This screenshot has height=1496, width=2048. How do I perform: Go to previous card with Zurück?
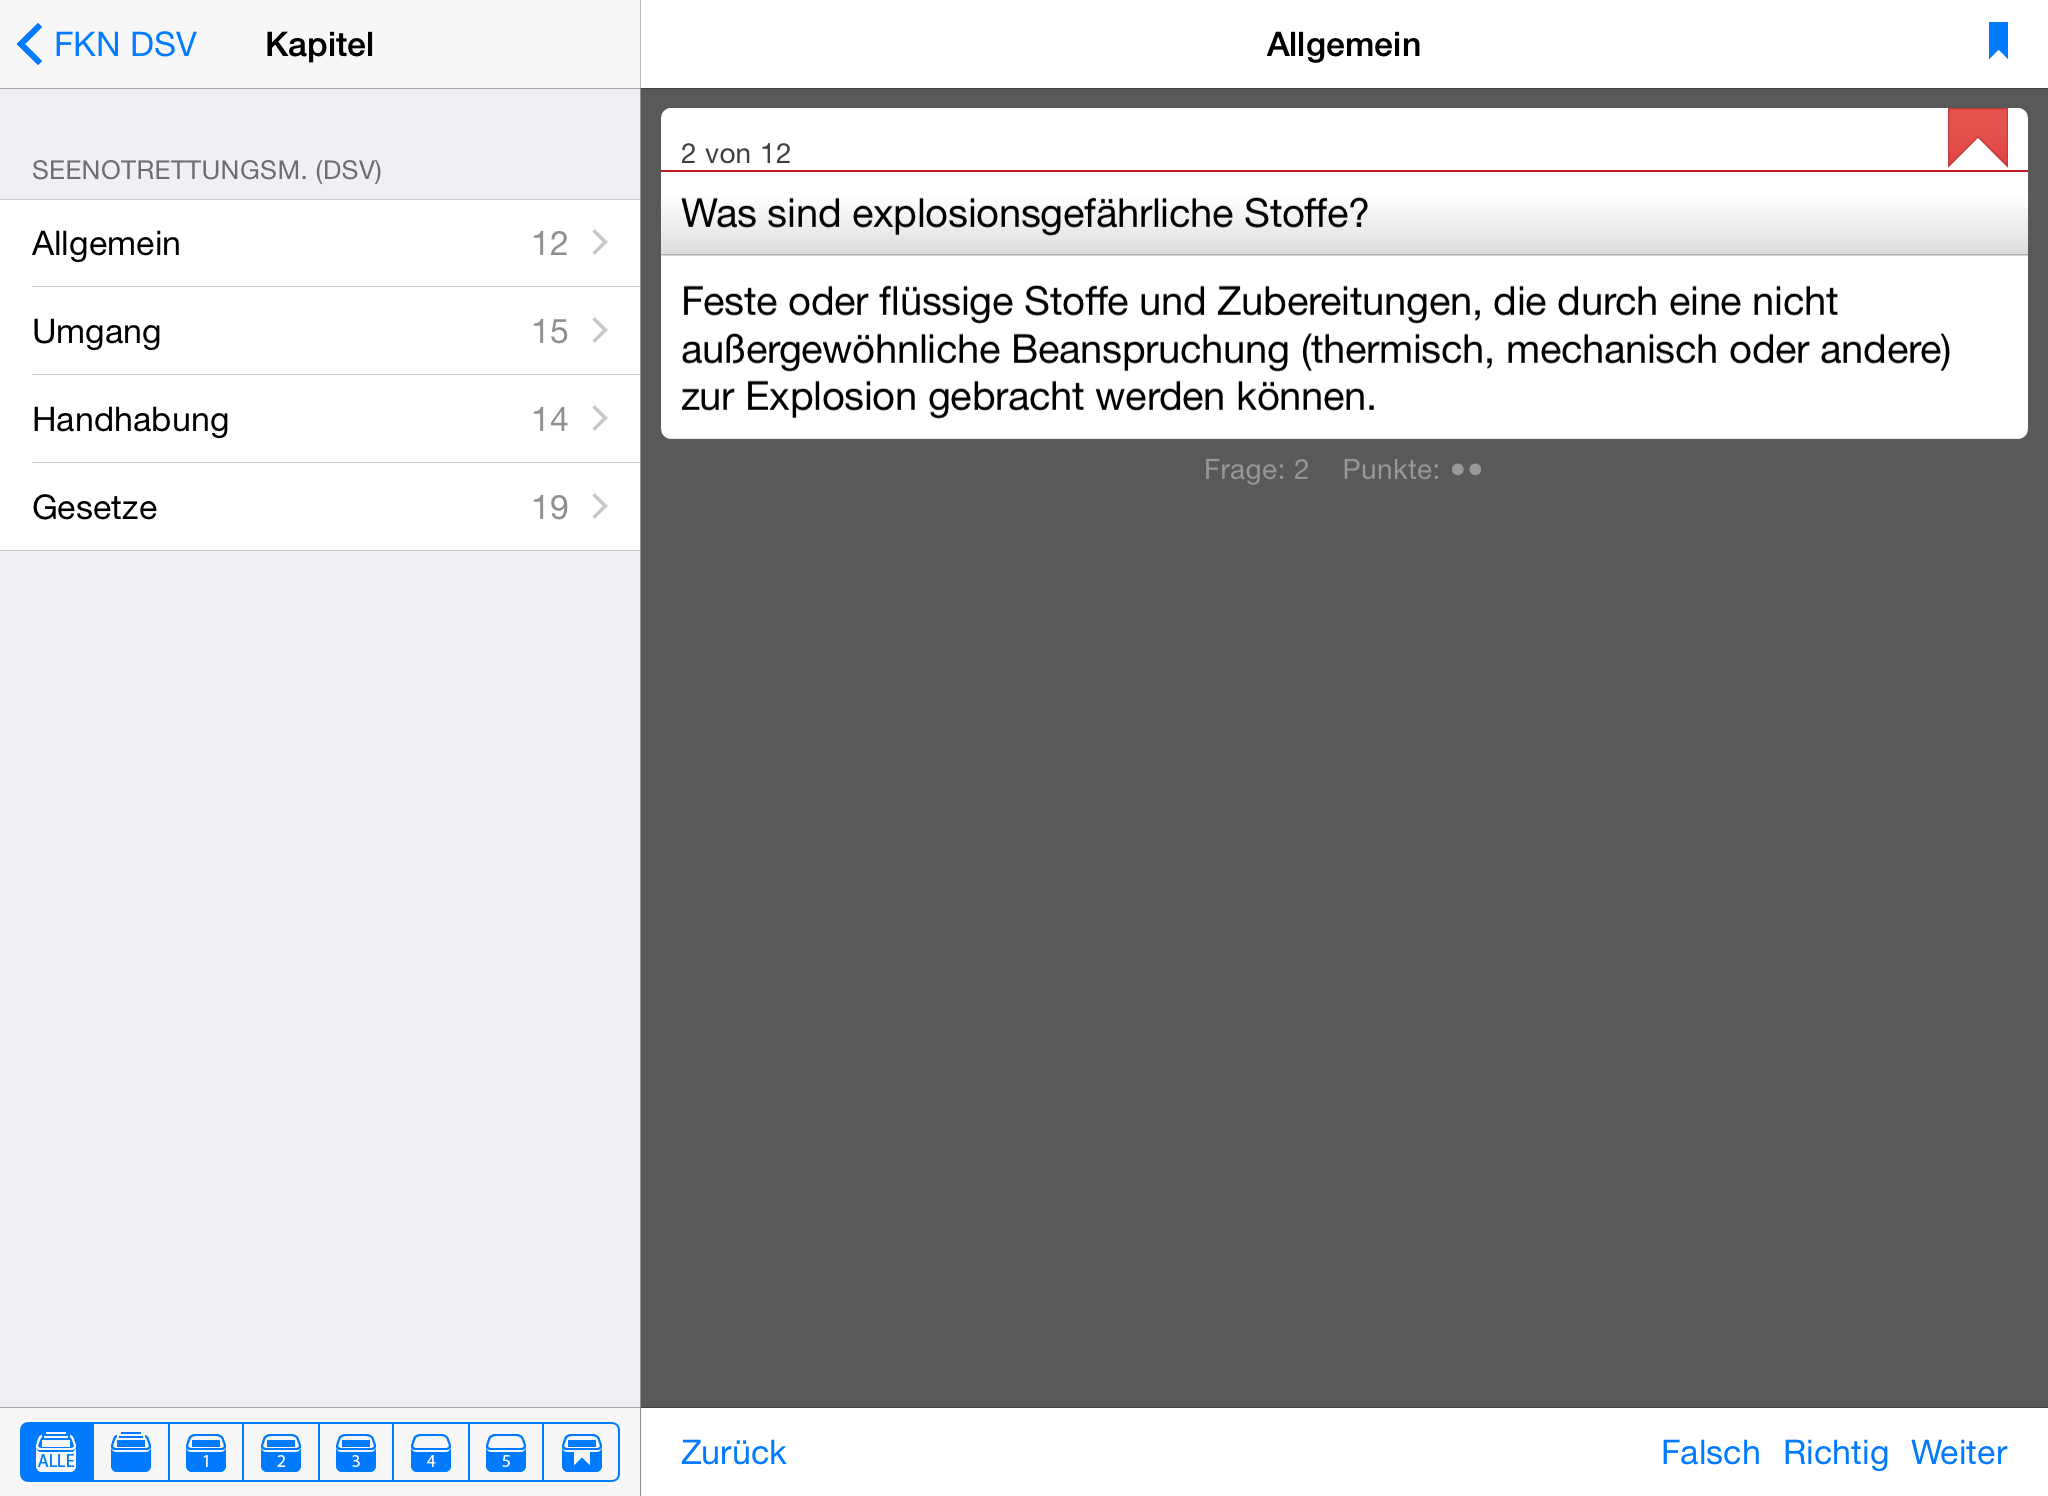(733, 1452)
